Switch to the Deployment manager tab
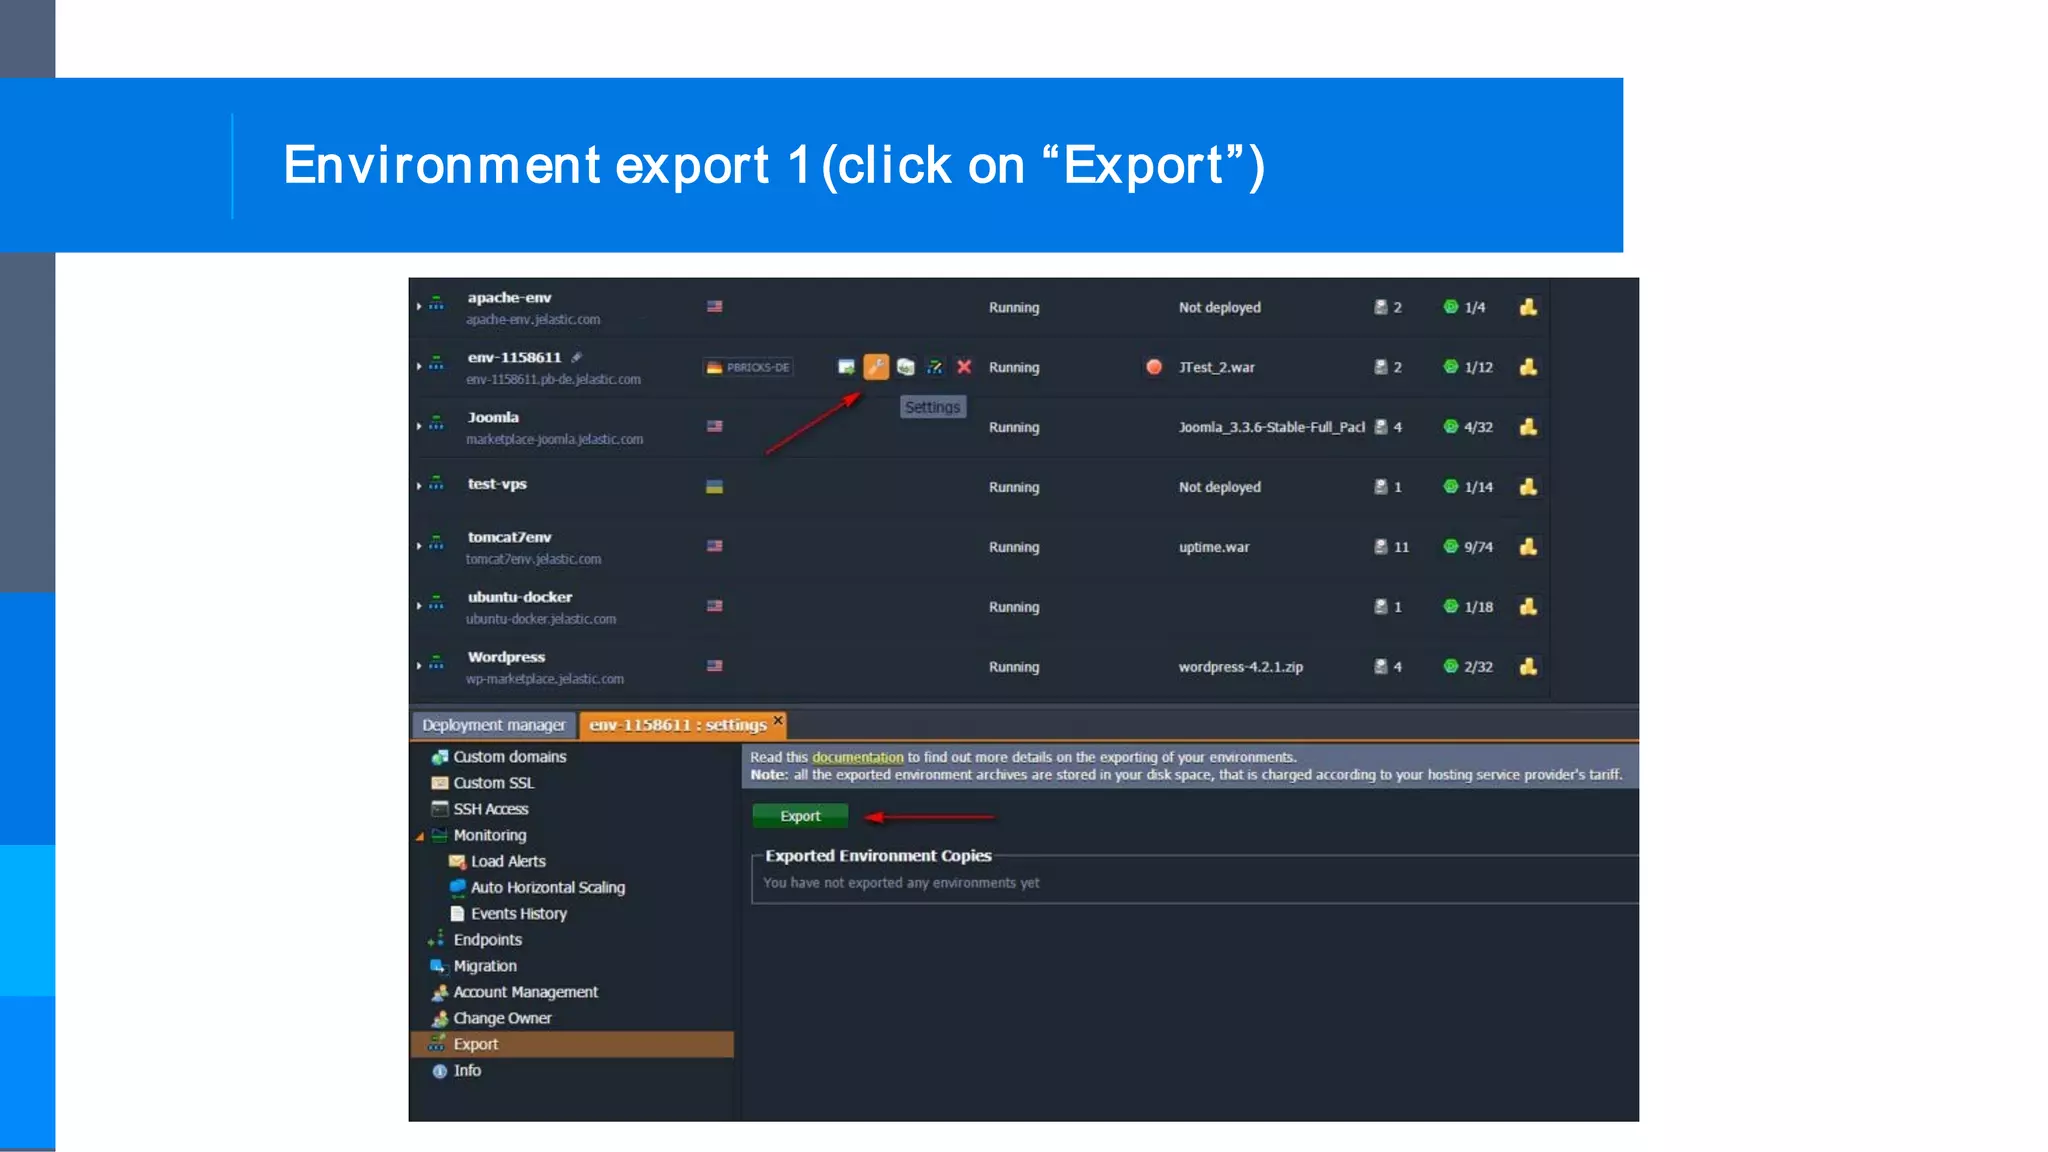Viewport: 2048px width, 1152px height. click(x=493, y=725)
